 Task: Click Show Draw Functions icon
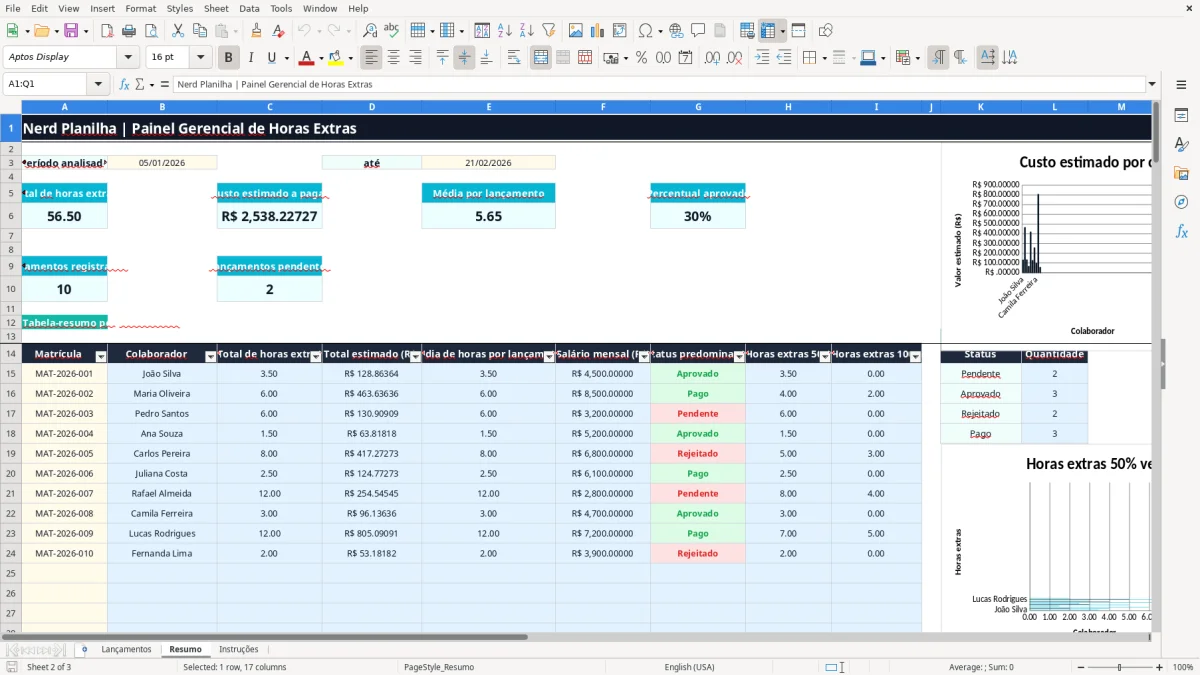[826, 31]
